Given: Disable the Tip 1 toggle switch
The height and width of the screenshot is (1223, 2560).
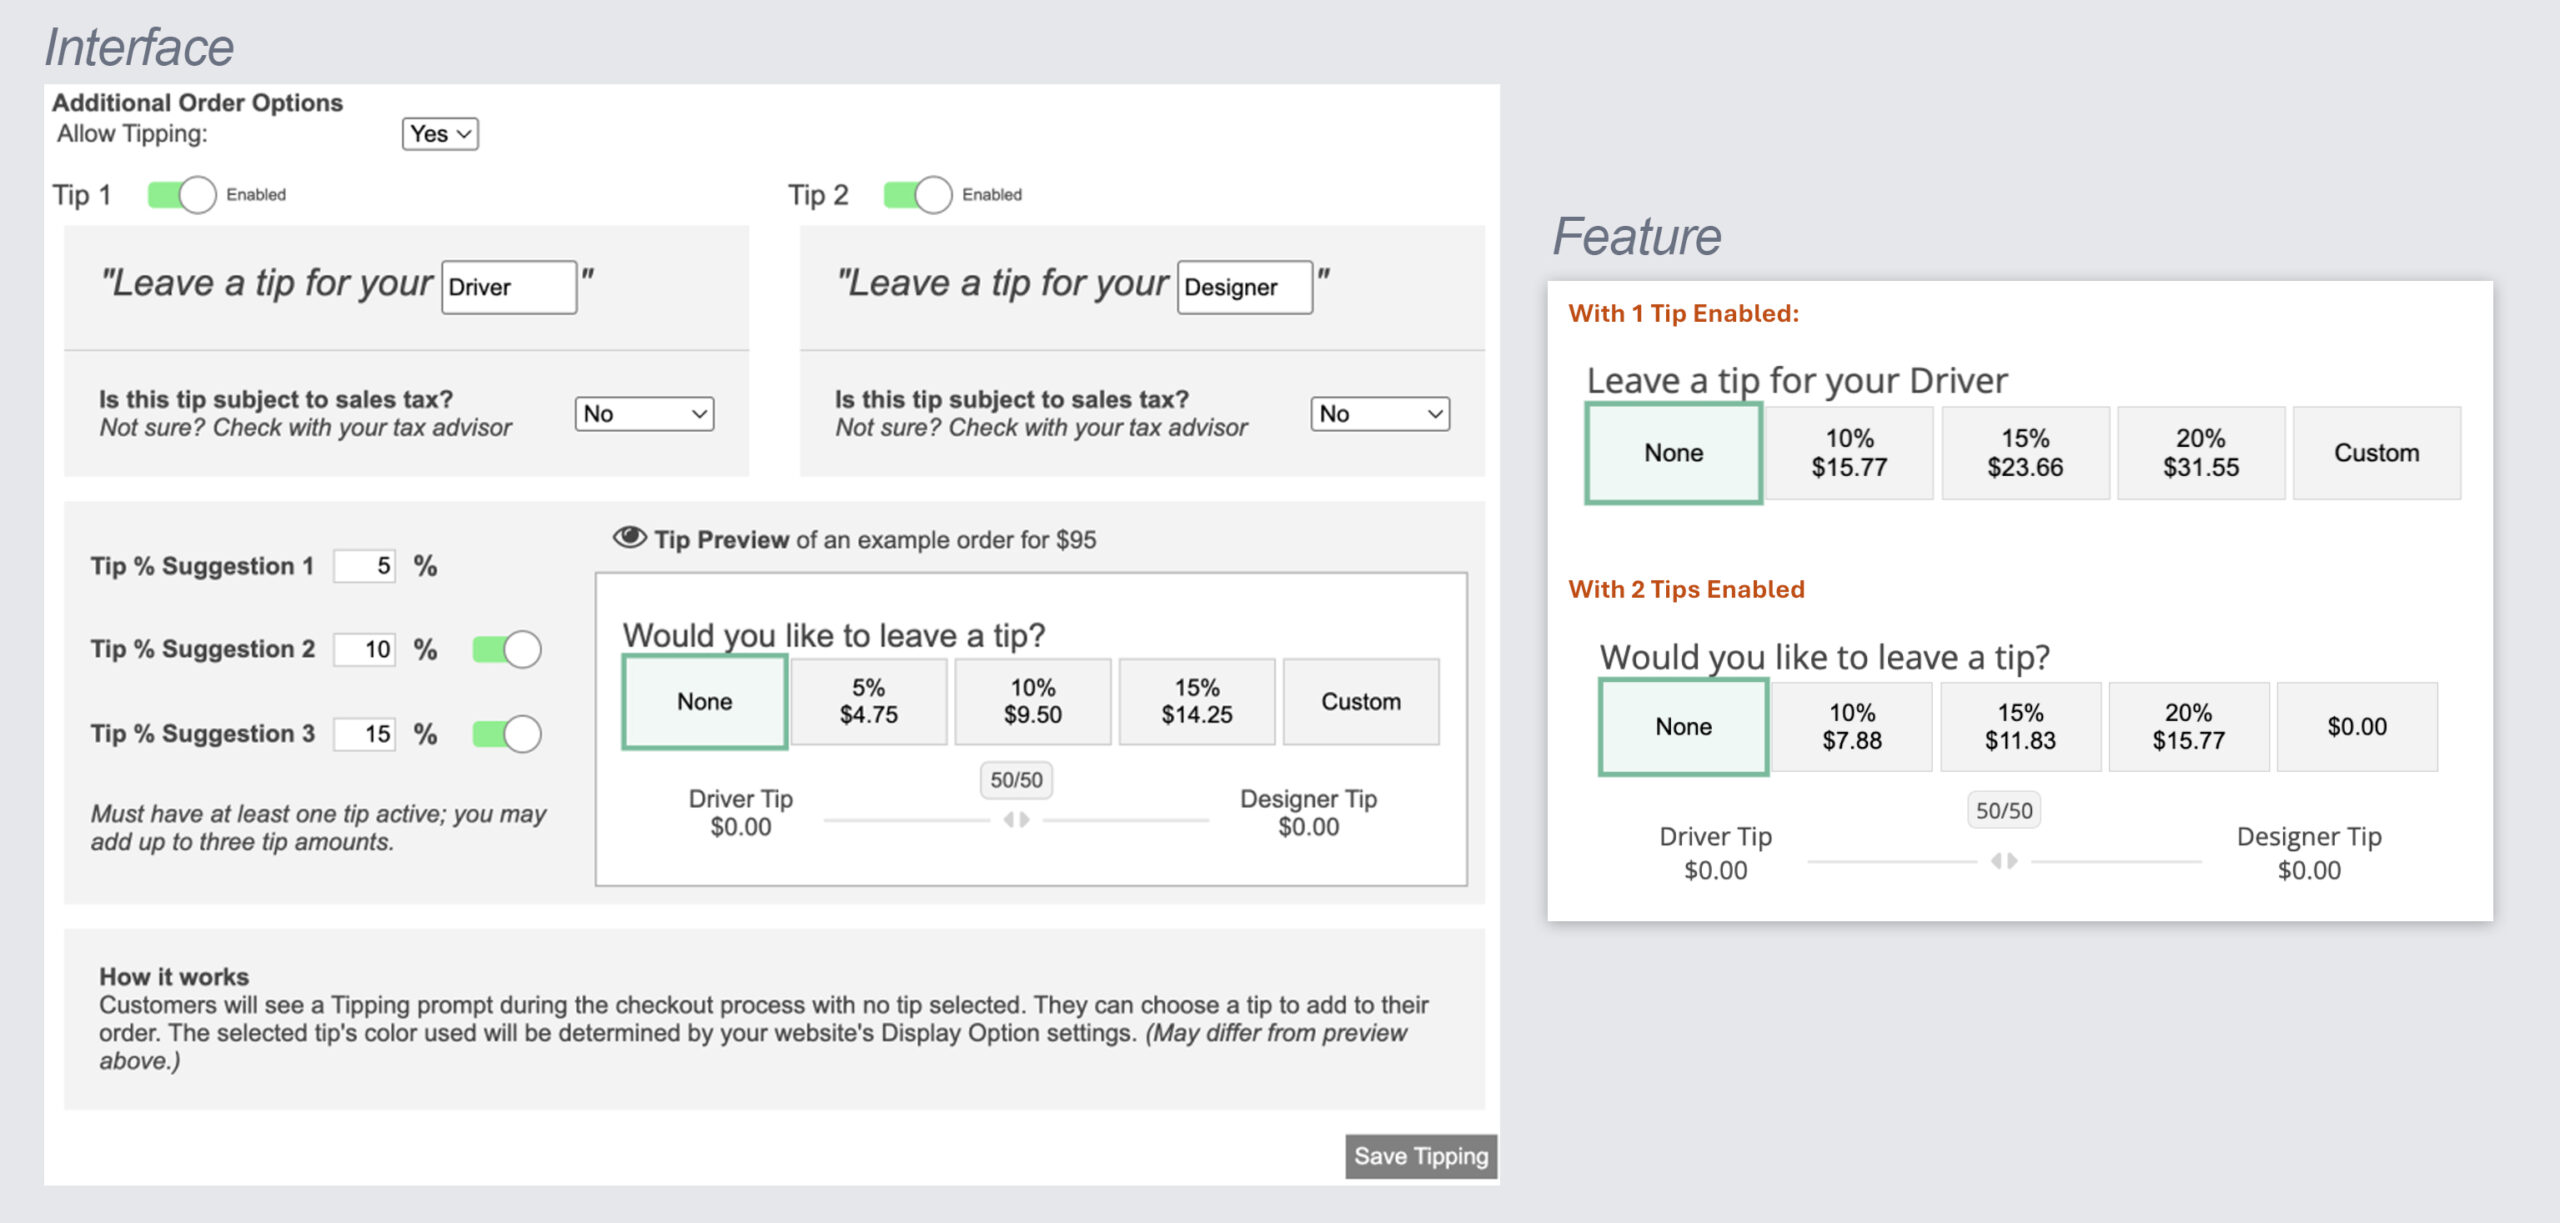Looking at the screenshot, I should coord(182,195).
